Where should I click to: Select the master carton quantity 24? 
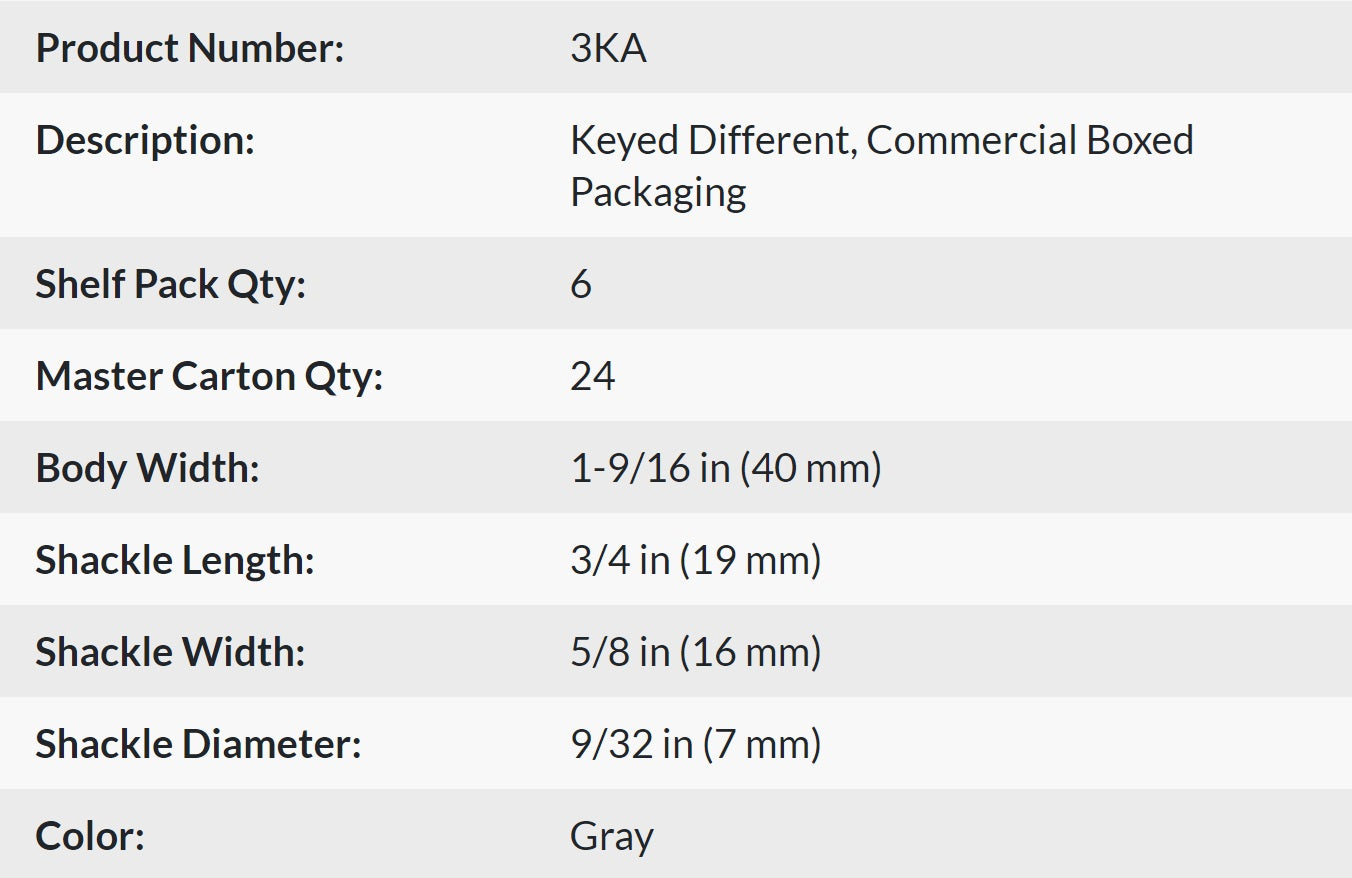click(x=592, y=376)
